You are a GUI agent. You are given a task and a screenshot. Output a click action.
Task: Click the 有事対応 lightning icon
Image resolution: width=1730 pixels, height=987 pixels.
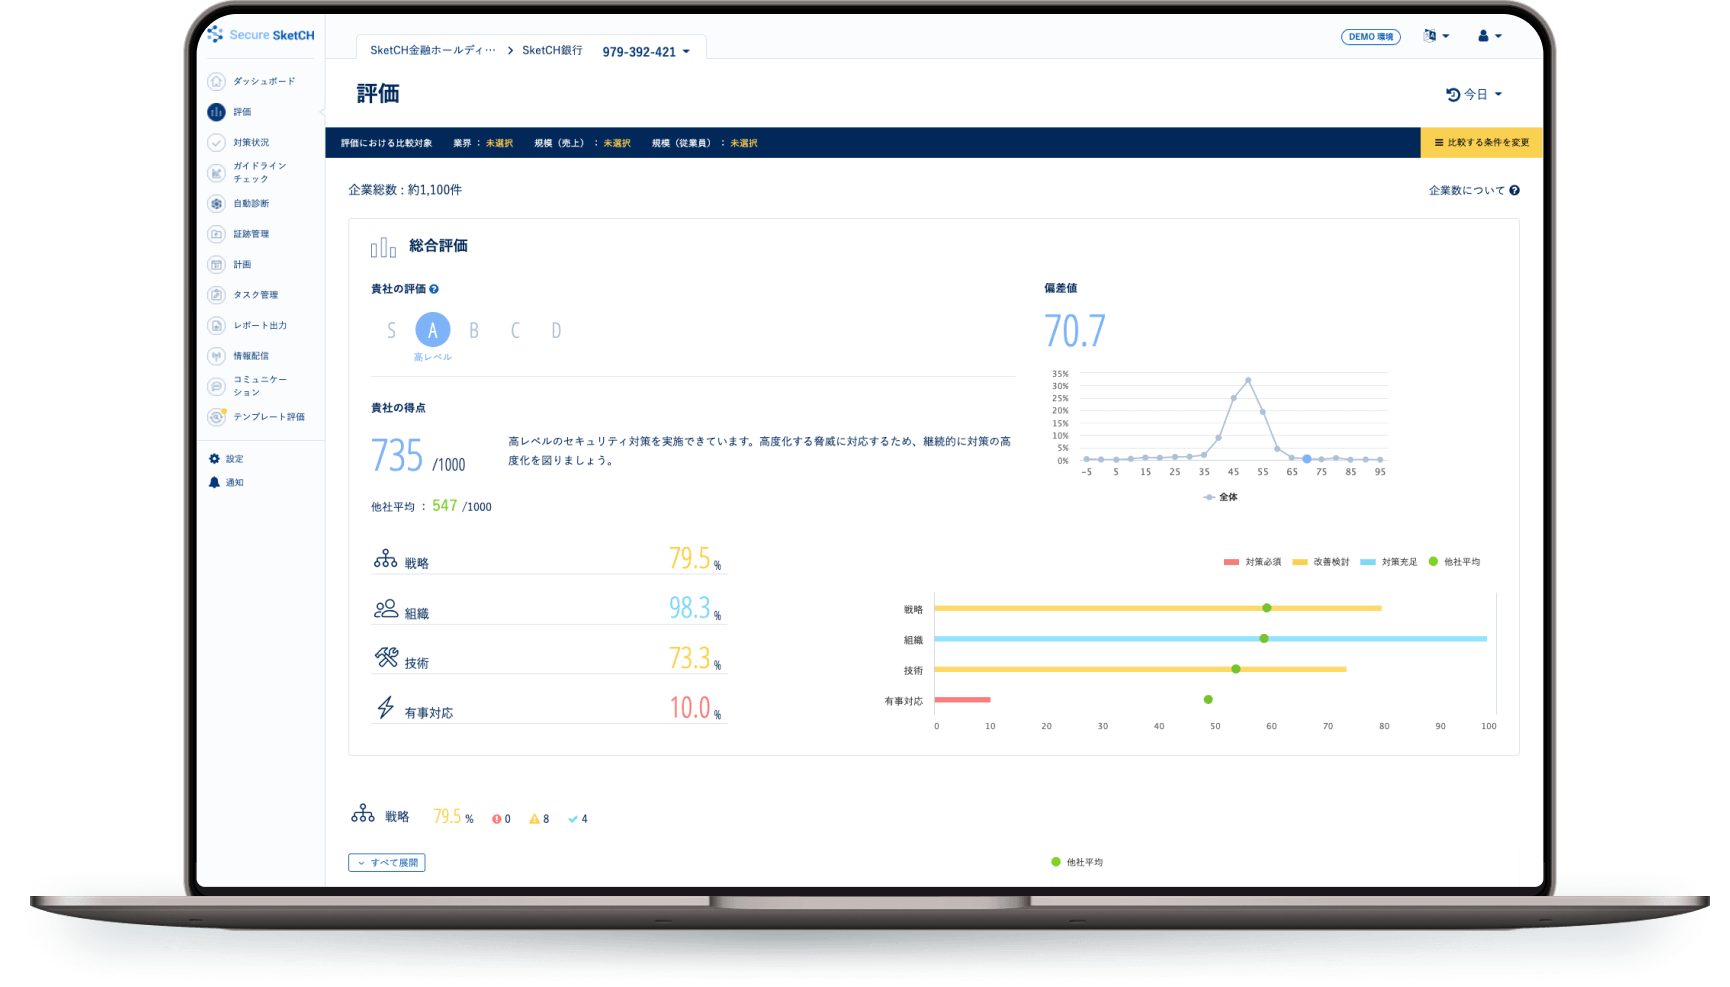coord(386,707)
